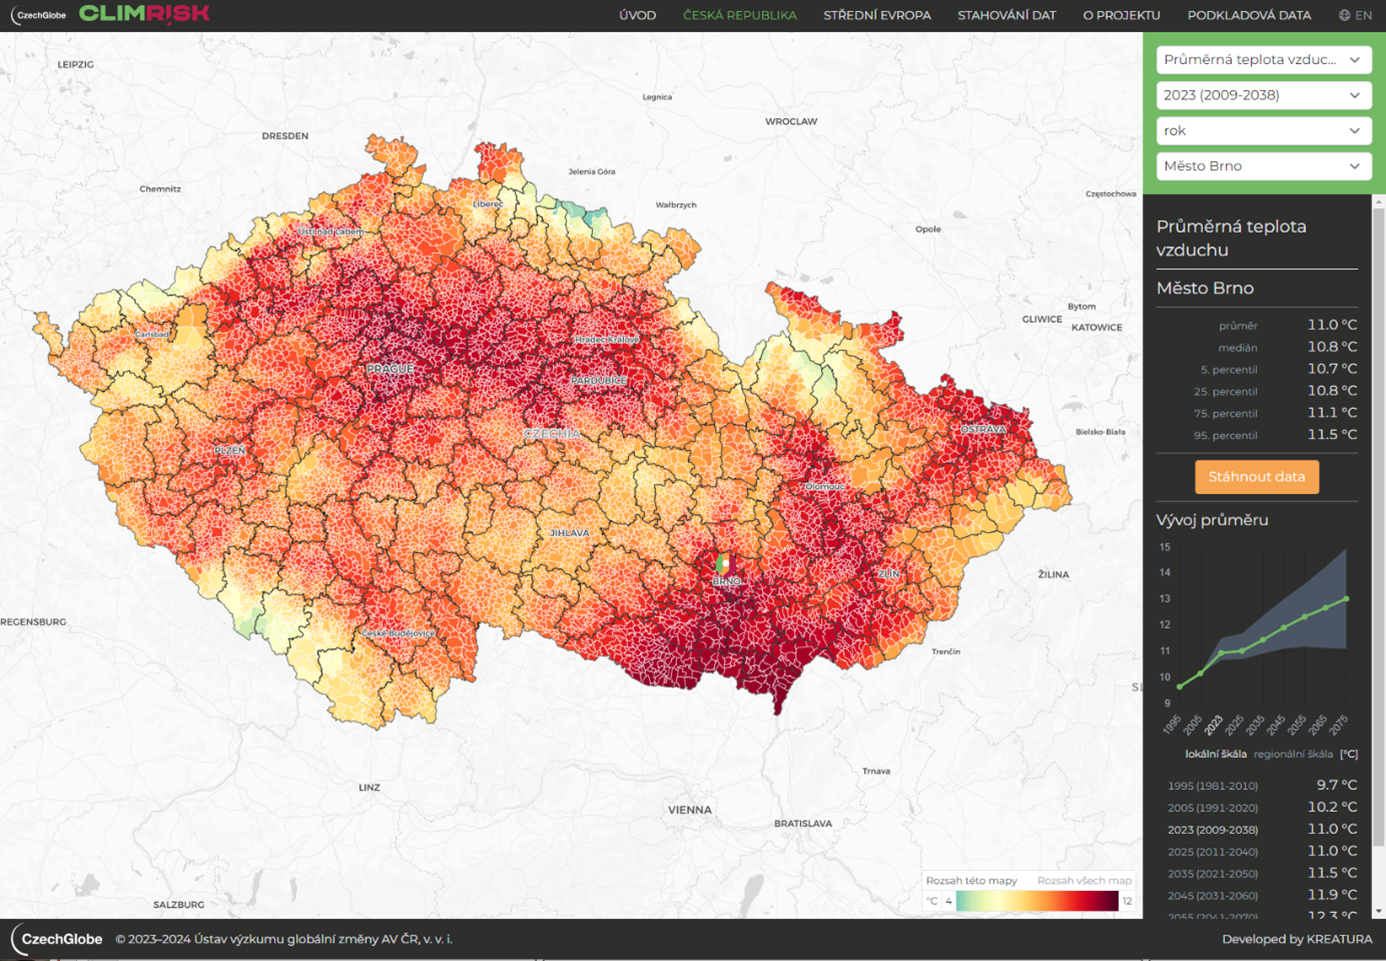
Task: Click the temperature color gradient legend bar
Action: pyautogui.click(x=1036, y=901)
